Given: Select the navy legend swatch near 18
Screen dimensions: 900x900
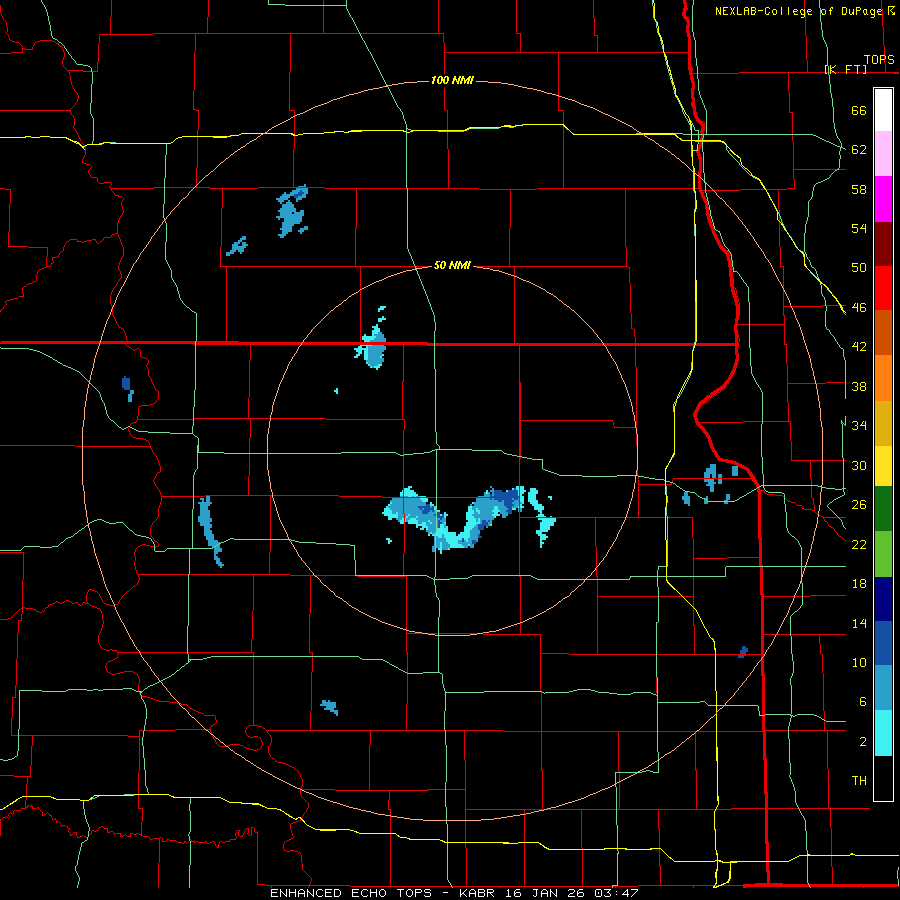Looking at the screenshot, I should click(883, 599).
